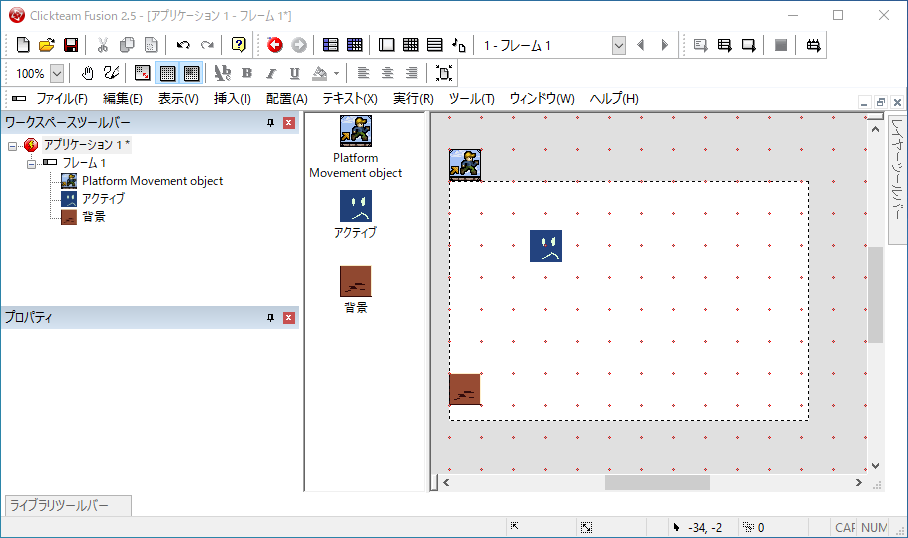The height and width of the screenshot is (538, 908).
Task: Click the Run Frame icon
Action: coord(749,45)
